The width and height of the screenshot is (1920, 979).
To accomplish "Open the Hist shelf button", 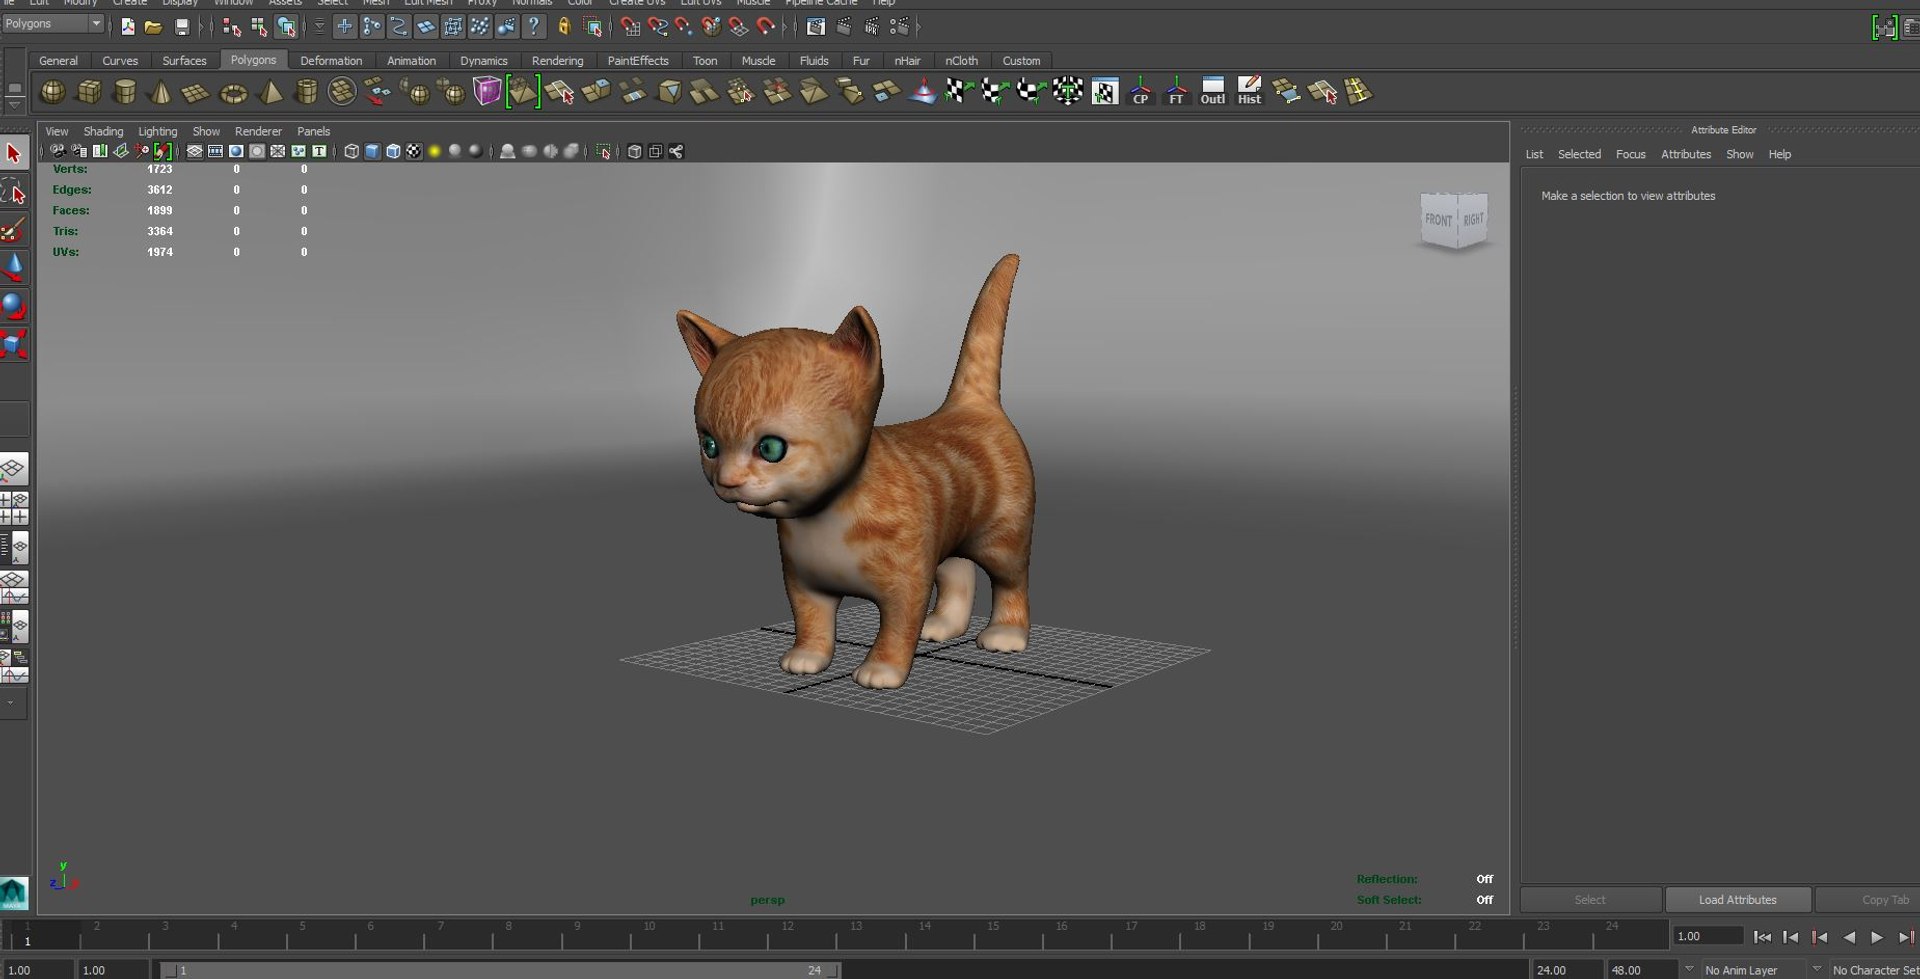I will [x=1249, y=91].
